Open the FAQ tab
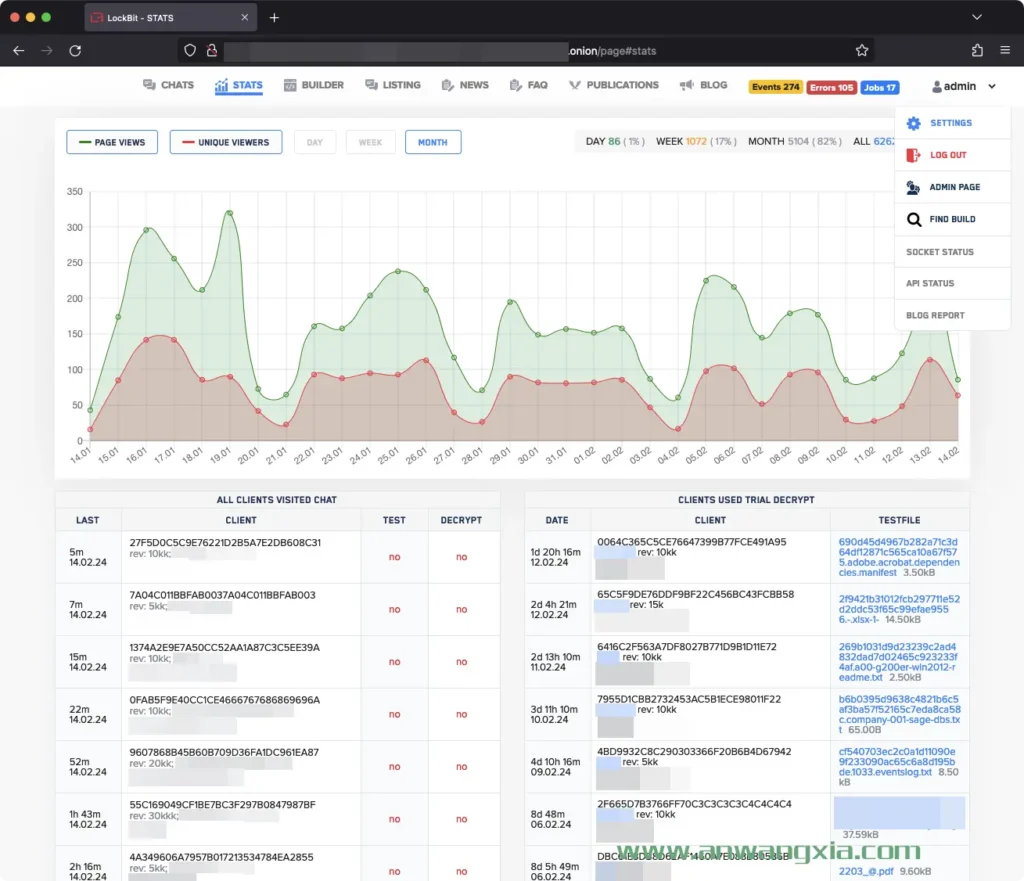This screenshot has width=1024, height=881. click(528, 85)
